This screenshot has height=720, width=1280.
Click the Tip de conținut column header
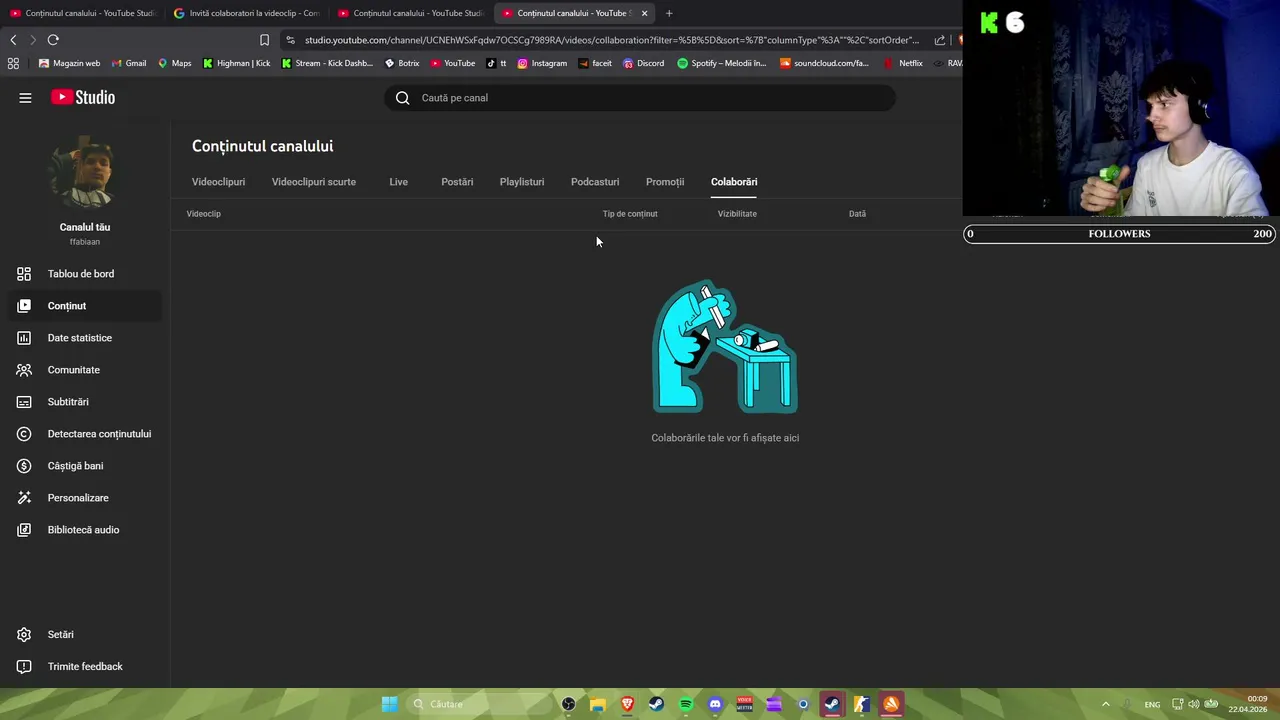630,214
